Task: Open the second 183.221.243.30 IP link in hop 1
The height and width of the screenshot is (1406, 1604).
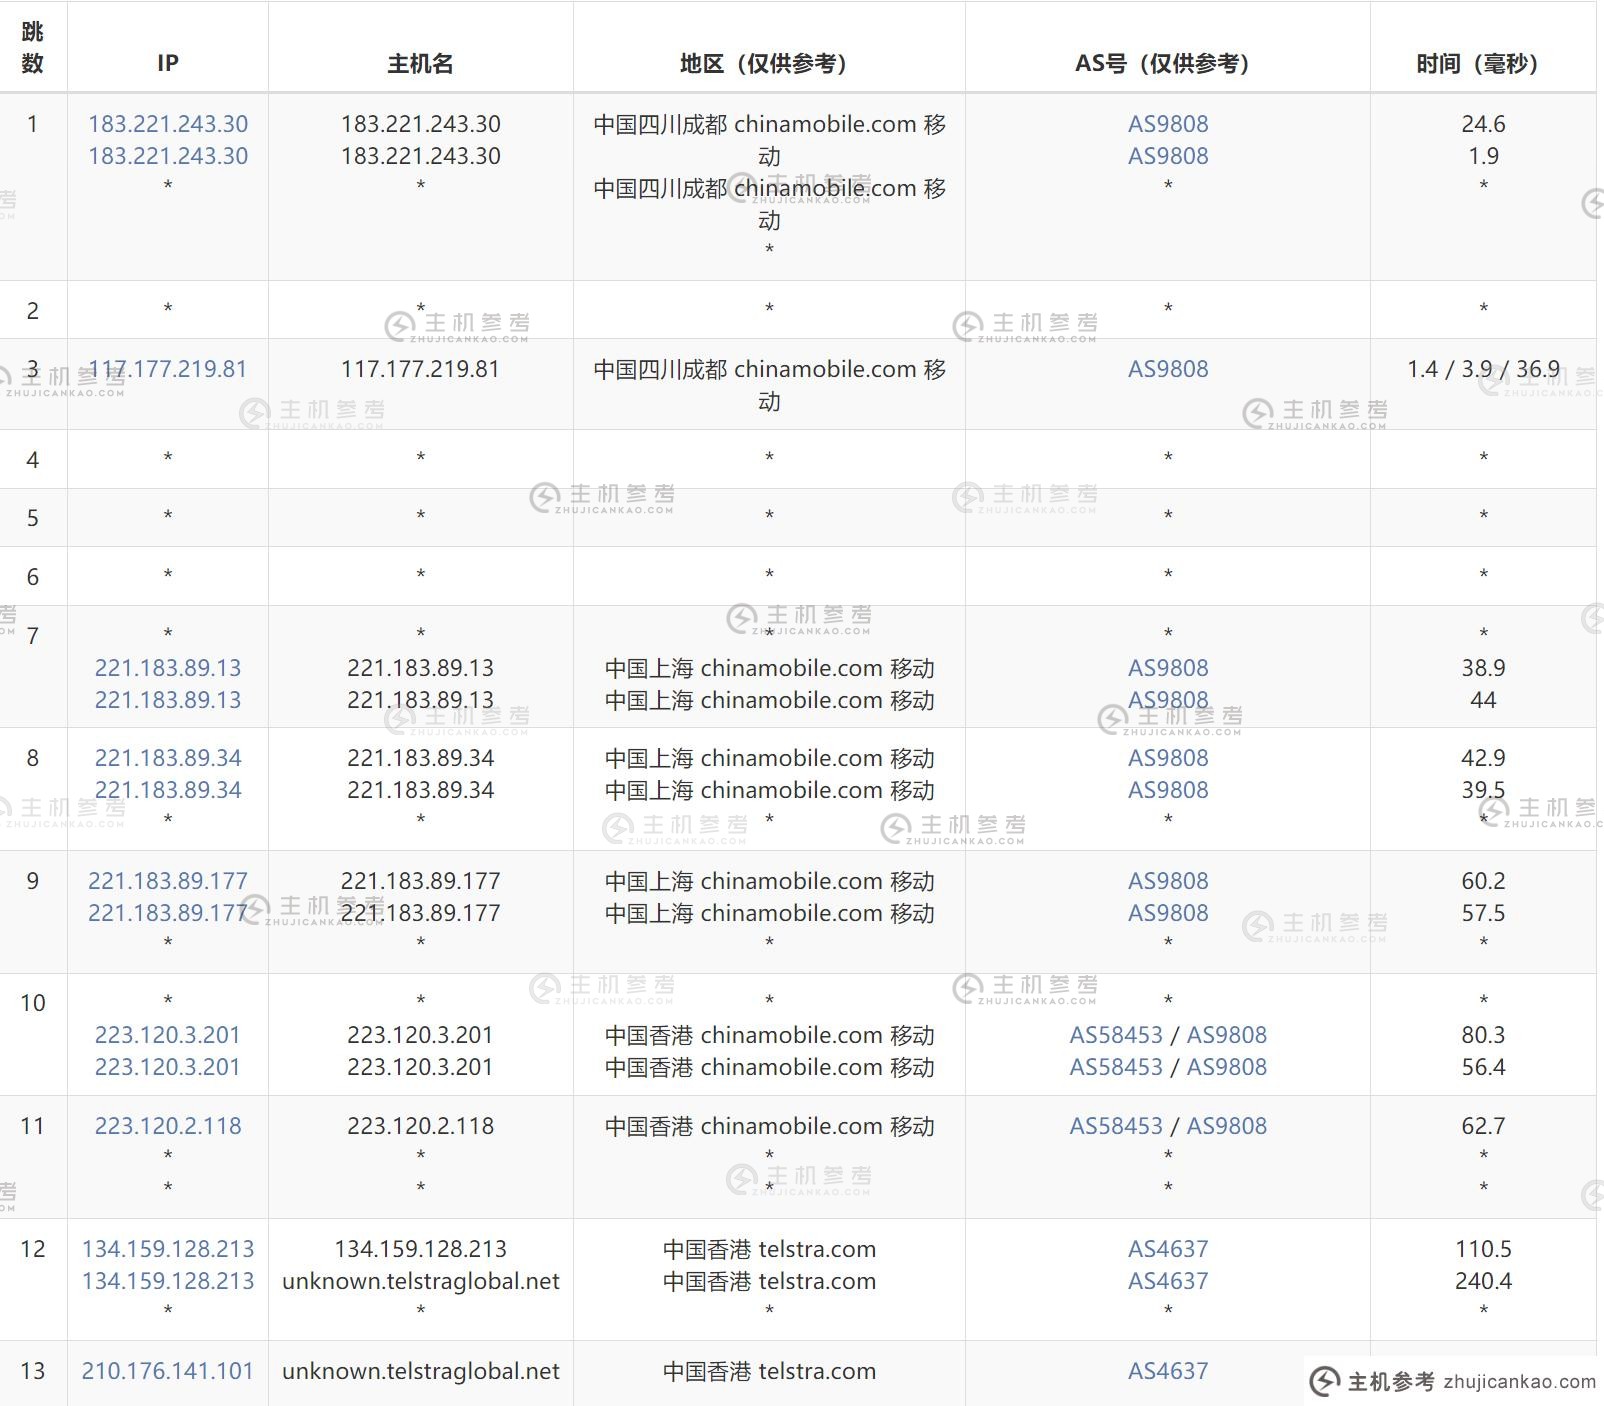Action: click(168, 156)
